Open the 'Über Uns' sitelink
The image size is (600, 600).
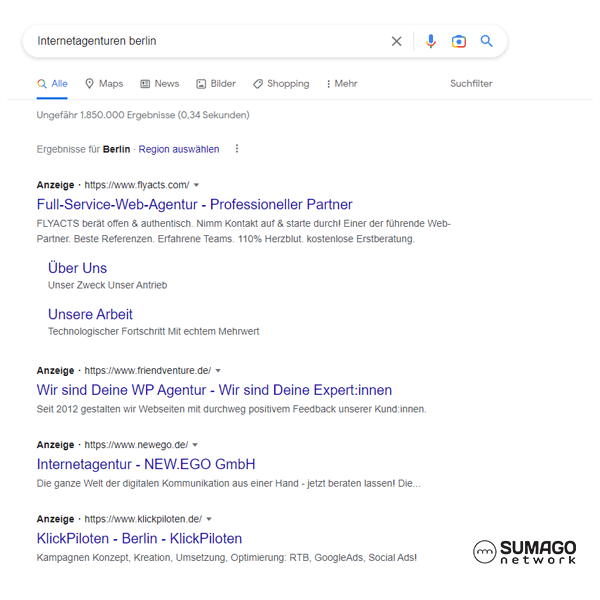click(x=77, y=268)
